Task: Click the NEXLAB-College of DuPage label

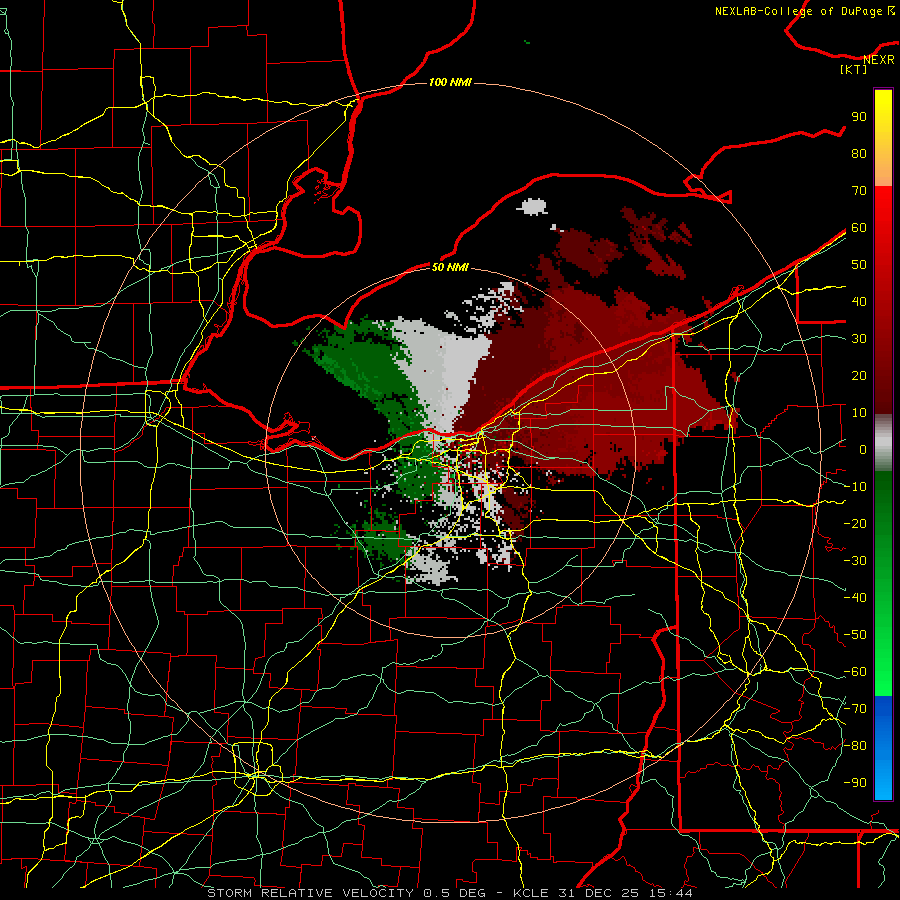Action: (x=800, y=11)
